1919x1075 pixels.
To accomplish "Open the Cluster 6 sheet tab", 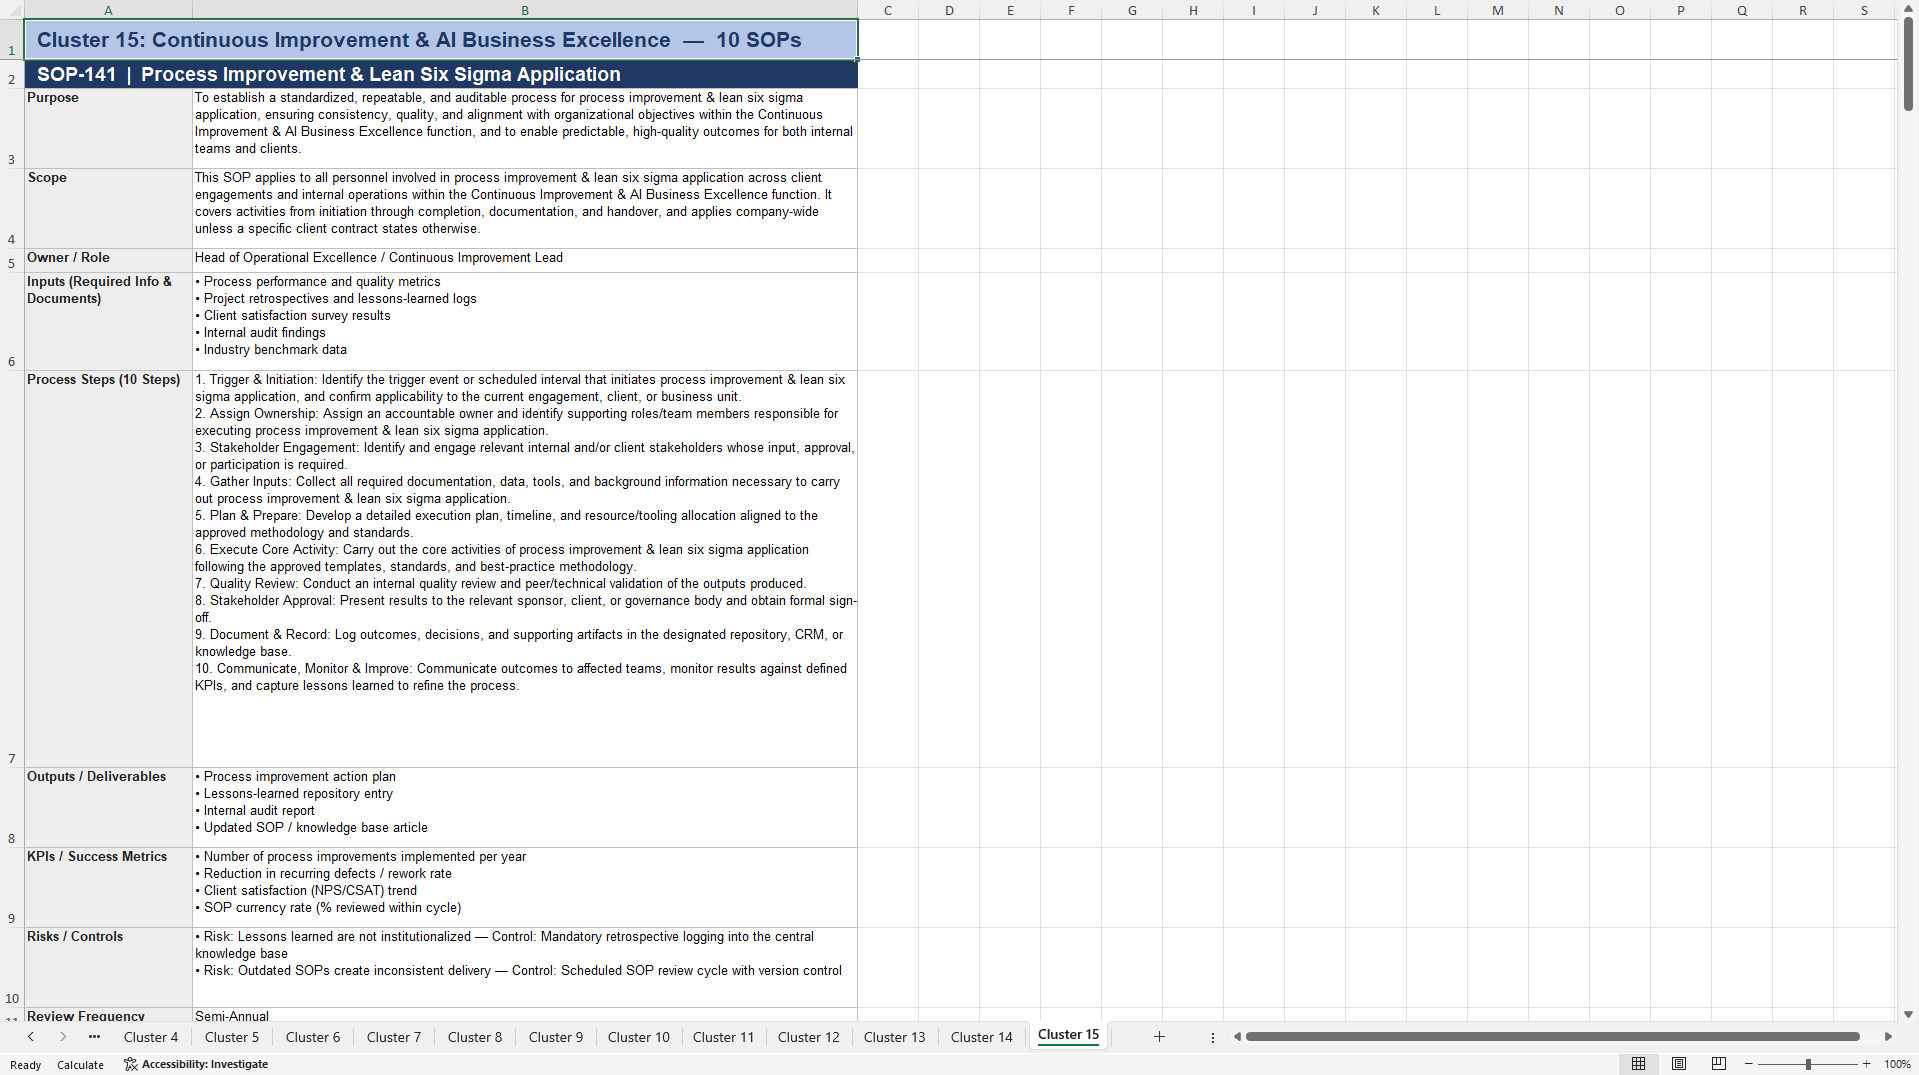I will [313, 1037].
